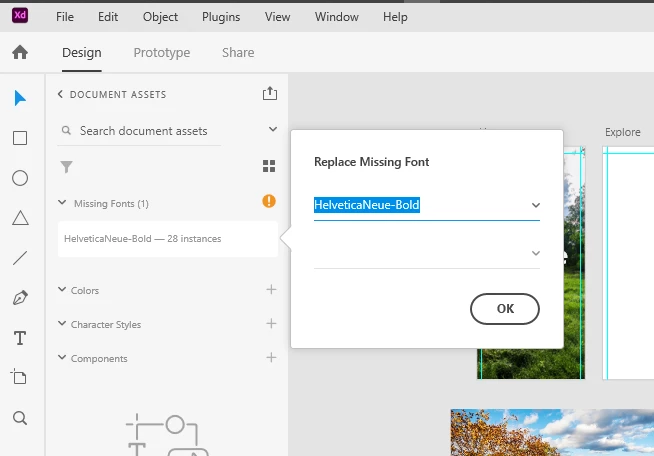
Task: Select the autumn tree sky image
Action: coord(552,433)
